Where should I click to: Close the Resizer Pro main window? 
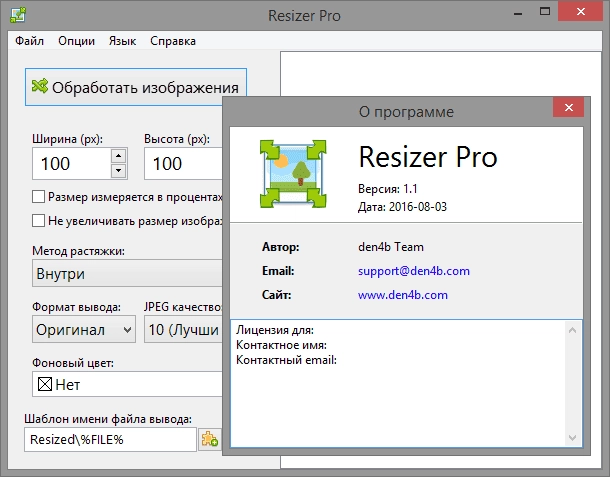581,12
